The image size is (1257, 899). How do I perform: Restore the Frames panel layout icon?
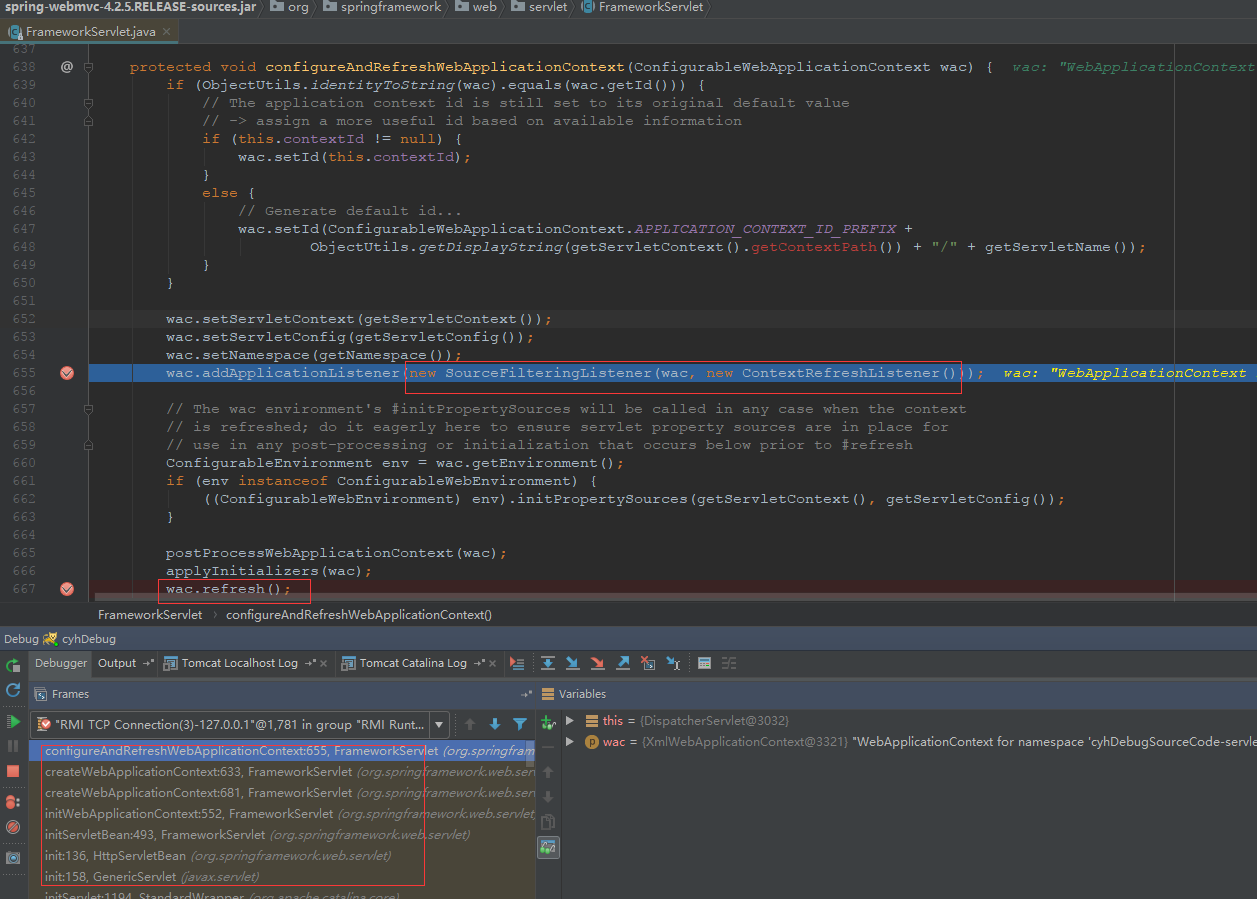pos(527,694)
